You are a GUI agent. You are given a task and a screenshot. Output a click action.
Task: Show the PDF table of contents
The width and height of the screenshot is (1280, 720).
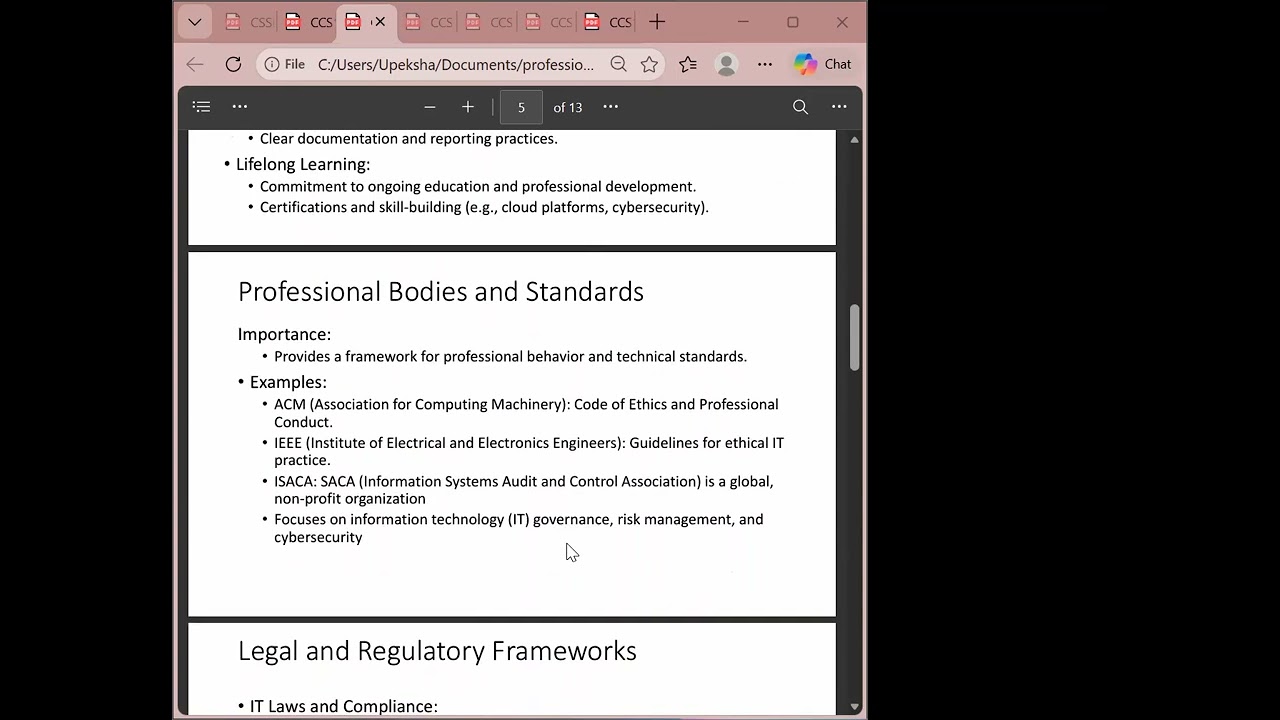pyautogui.click(x=201, y=107)
